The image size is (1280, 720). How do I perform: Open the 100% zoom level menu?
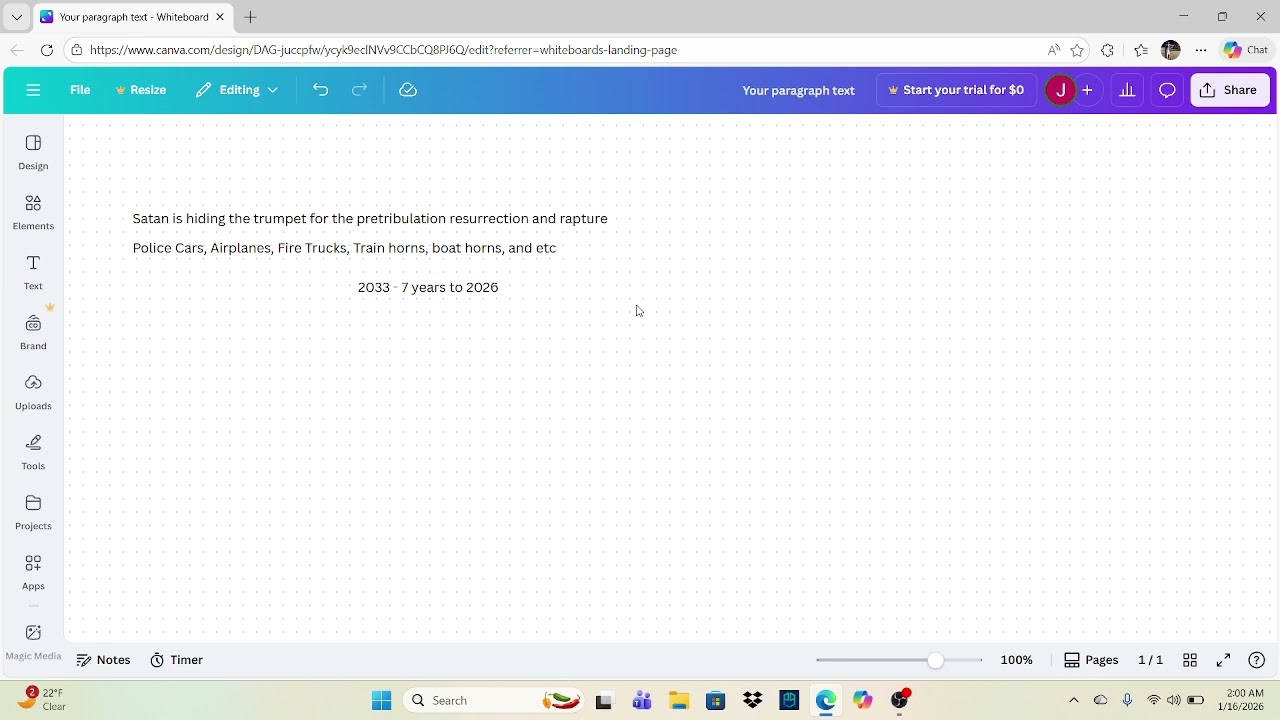click(1016, 660)
